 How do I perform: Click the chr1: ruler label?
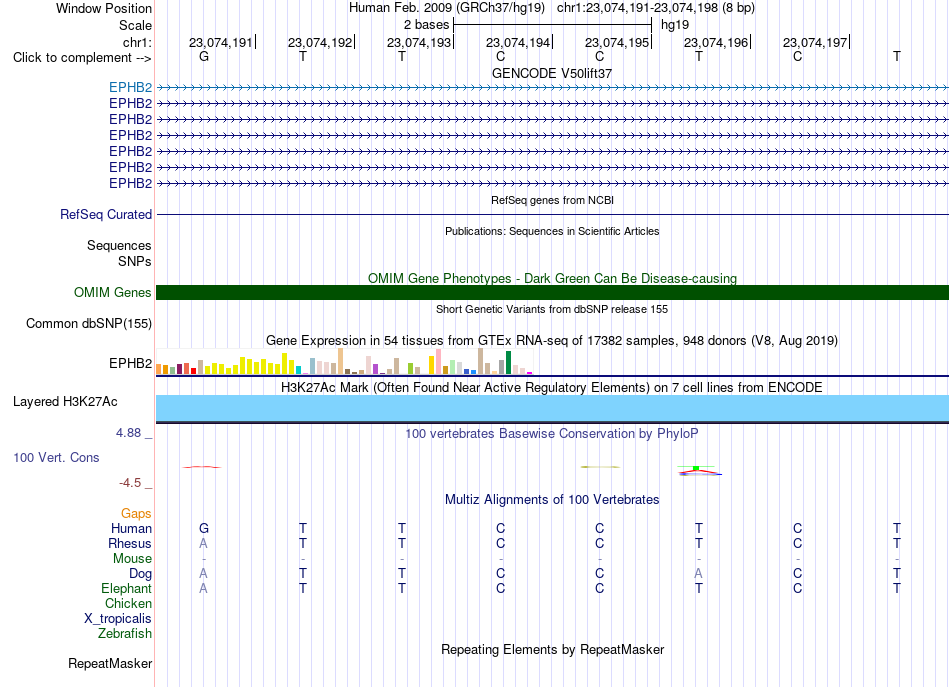[137, 42]
